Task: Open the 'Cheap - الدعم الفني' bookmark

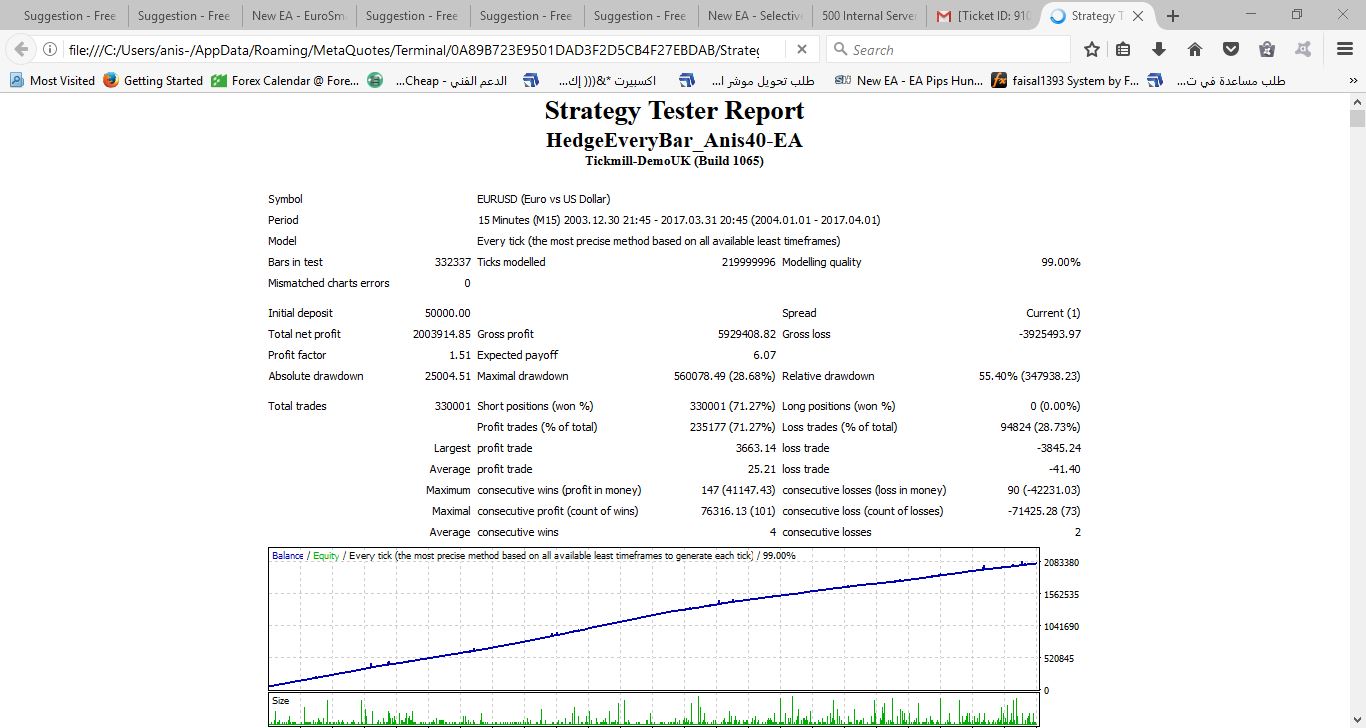Action: coord(438,81)
